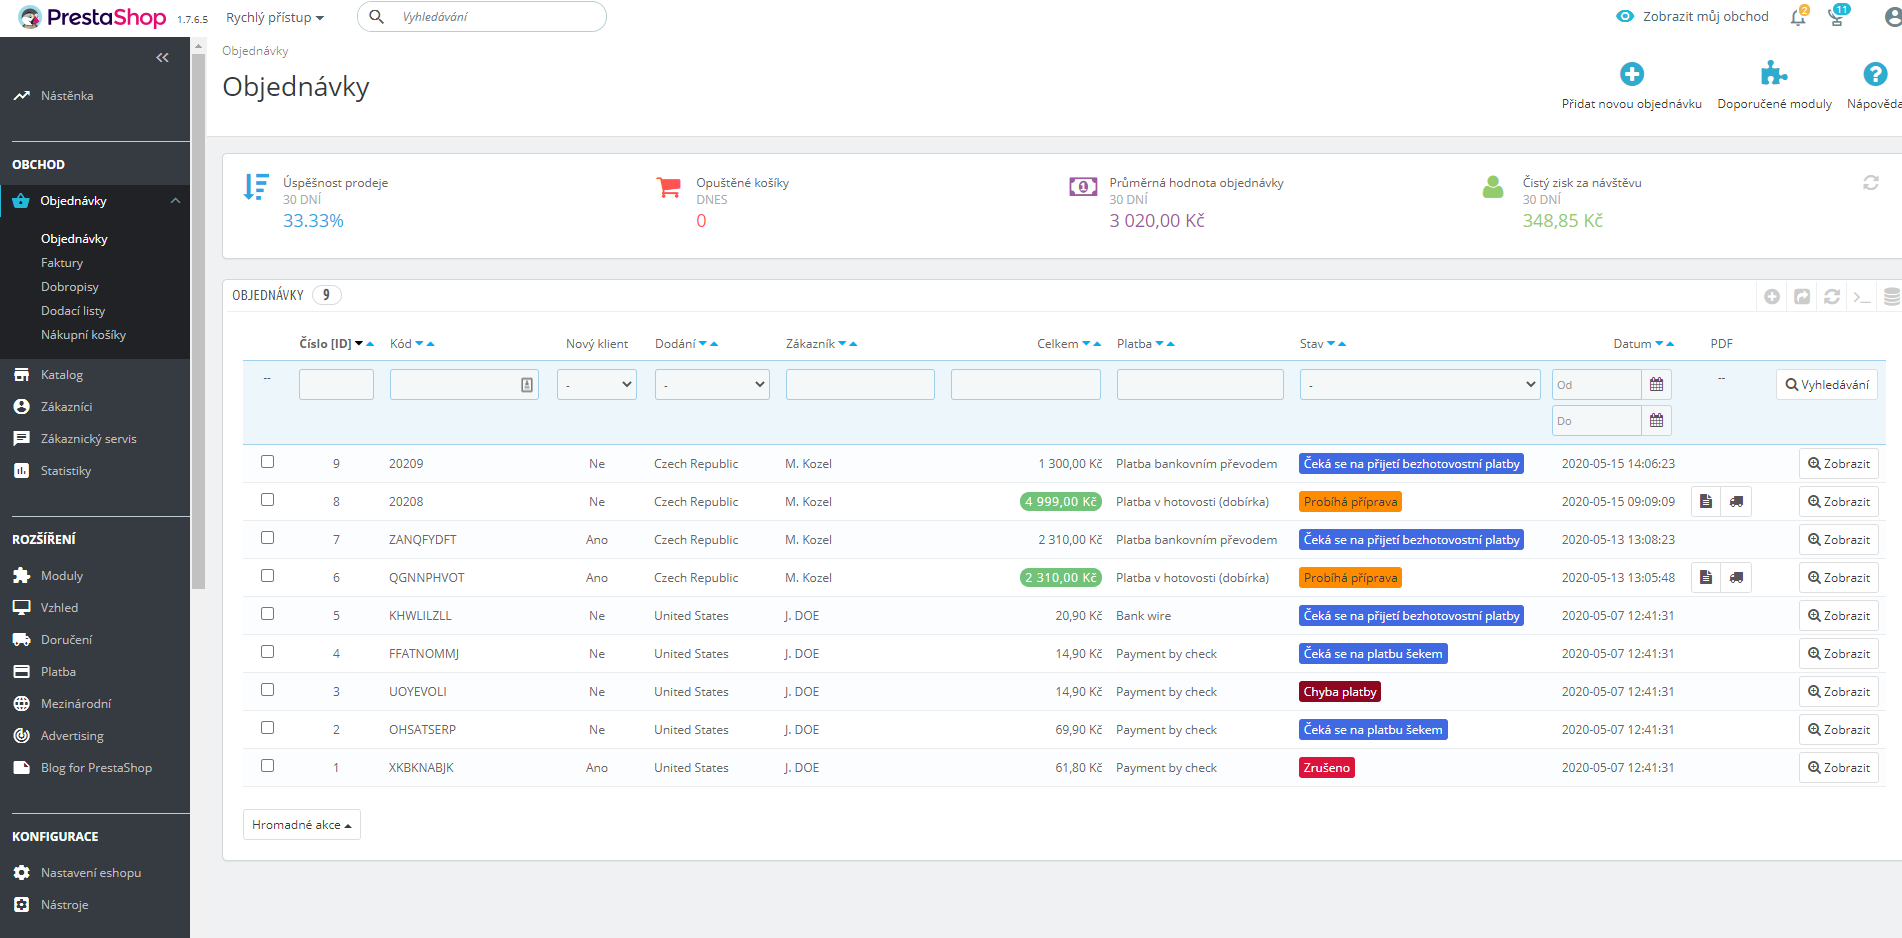Open Nový klient filter dropdown
1902x938 pixels.
(597, 385)
